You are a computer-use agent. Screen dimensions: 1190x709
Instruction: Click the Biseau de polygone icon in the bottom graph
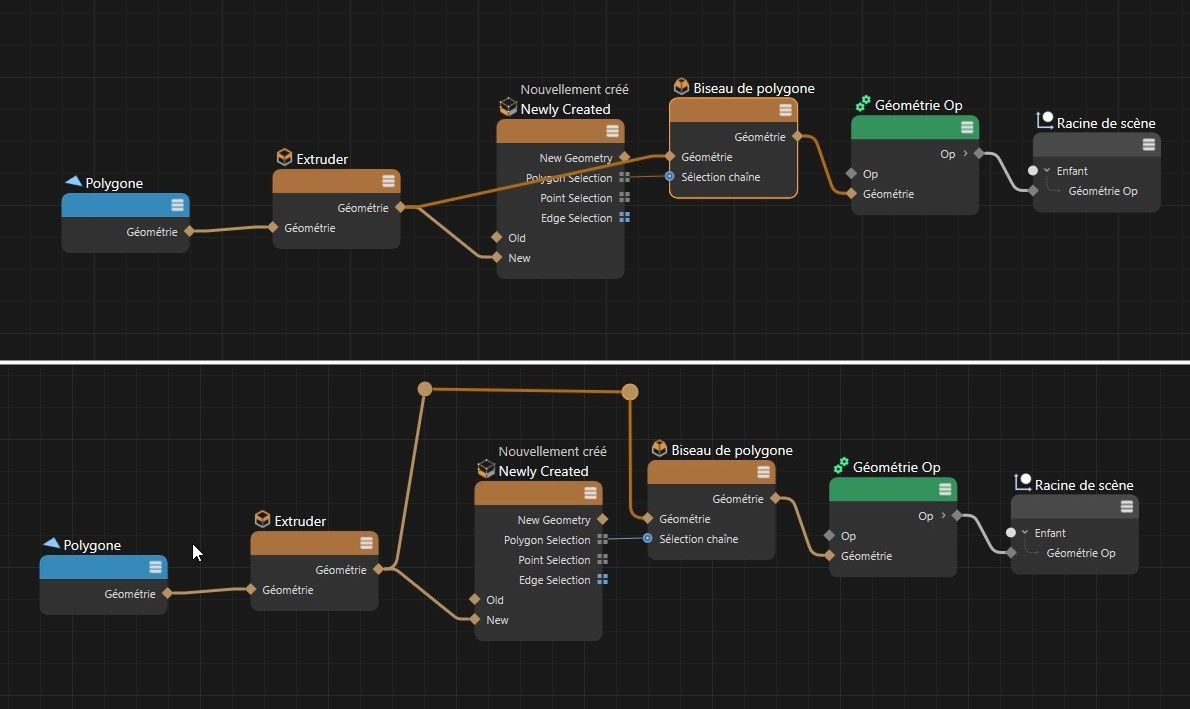(659, 449)
